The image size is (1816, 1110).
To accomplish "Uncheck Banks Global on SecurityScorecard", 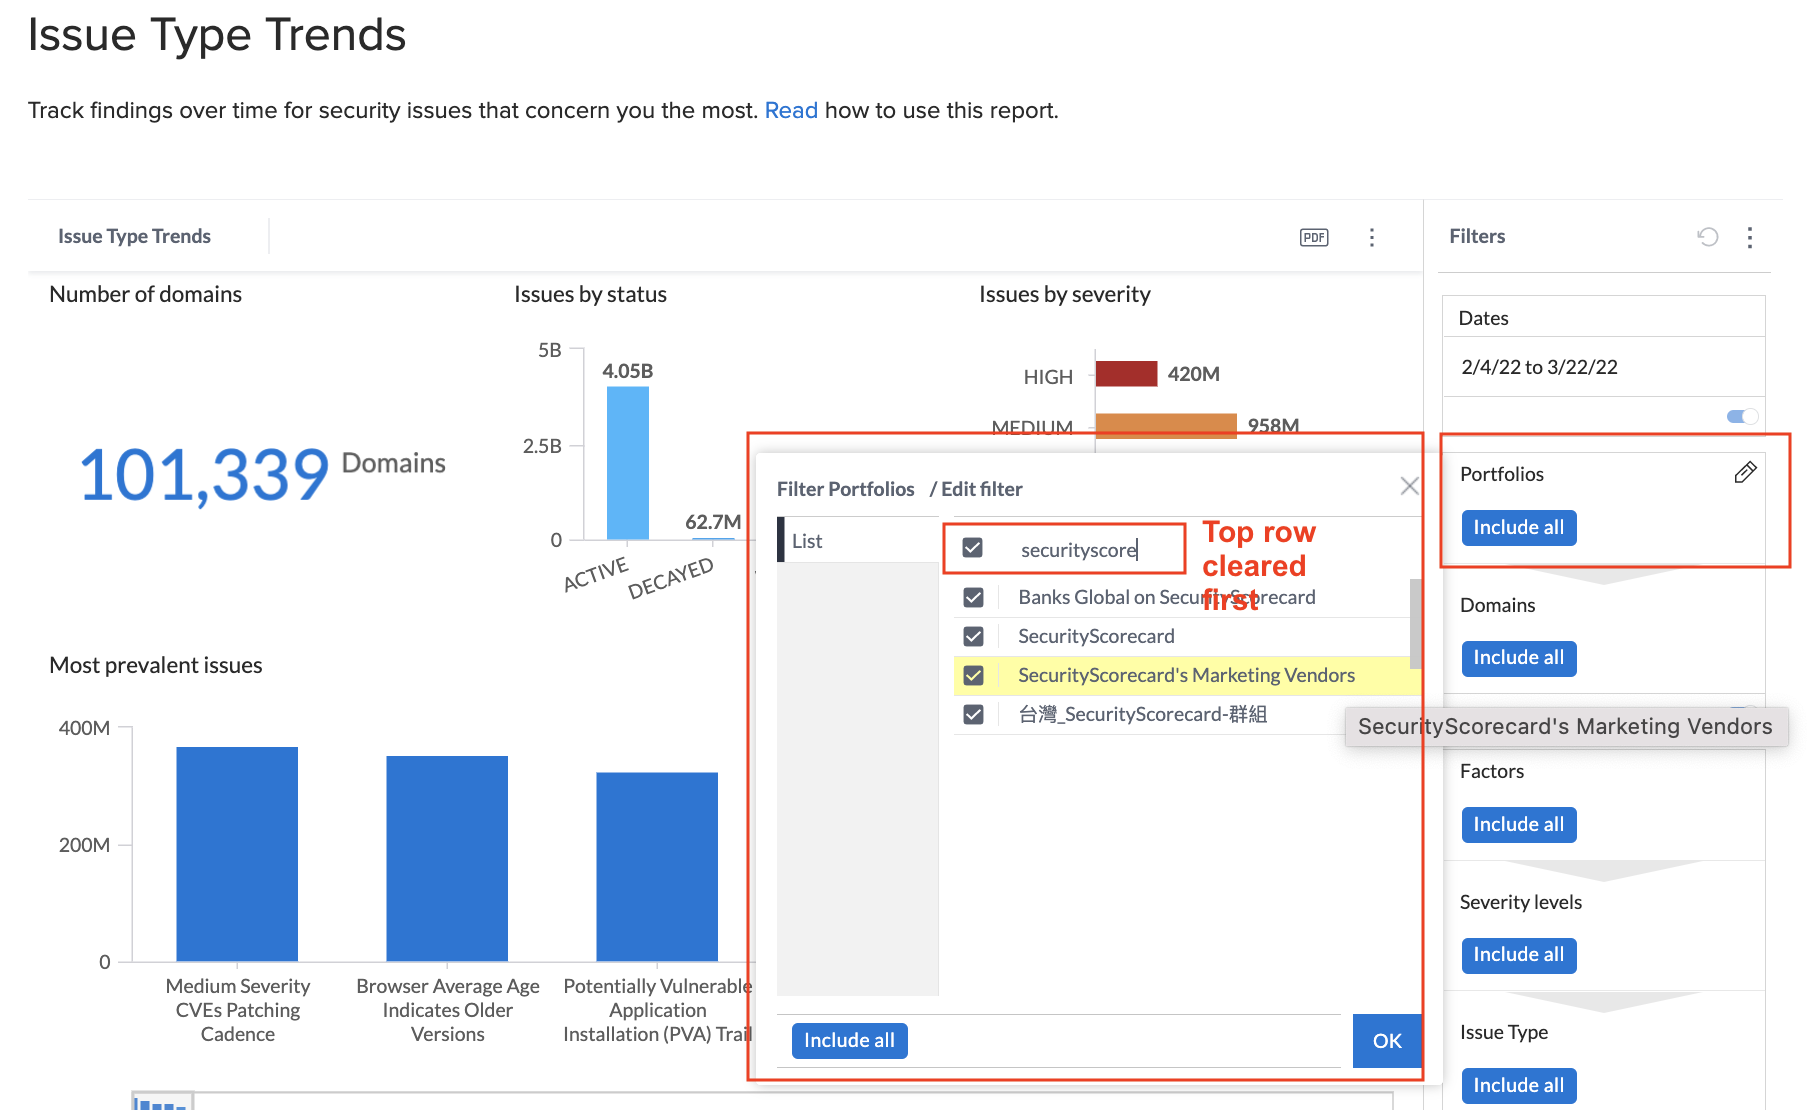I will coord(973,596).
